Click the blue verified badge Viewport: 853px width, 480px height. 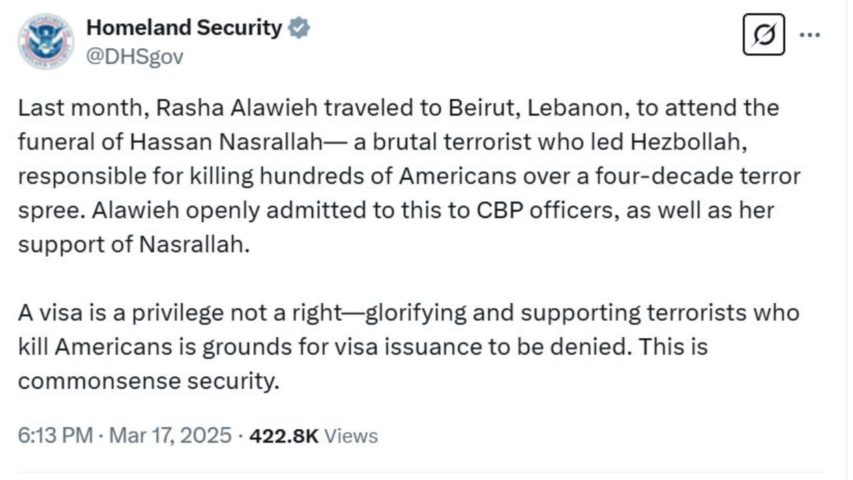(x=298, y=28)
